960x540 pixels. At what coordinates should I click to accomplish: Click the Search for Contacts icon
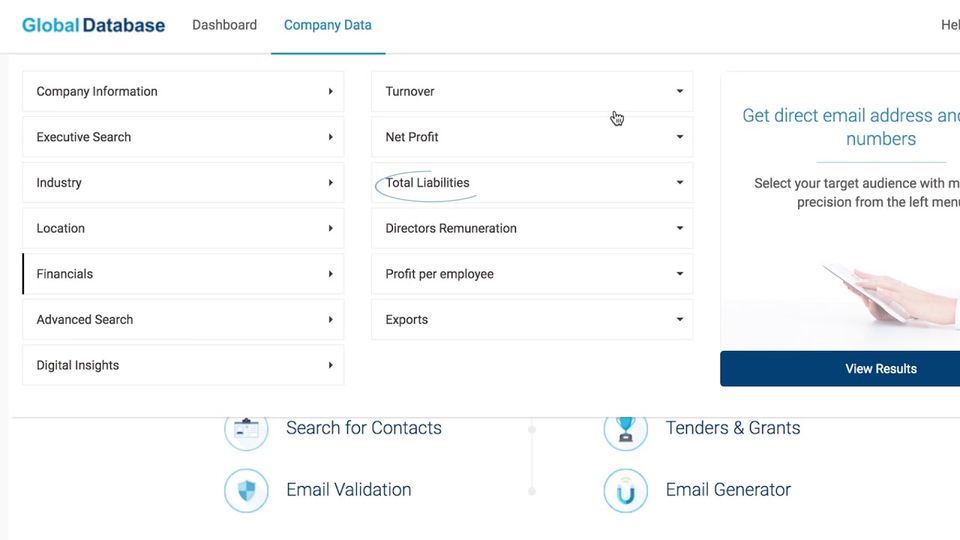click(246, 429)
